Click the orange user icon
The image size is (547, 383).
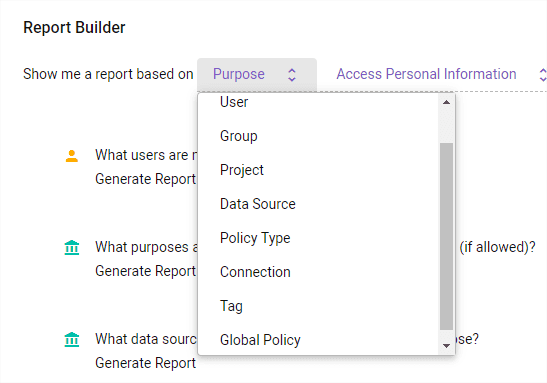pyautogui.click(x=72, y=156)
